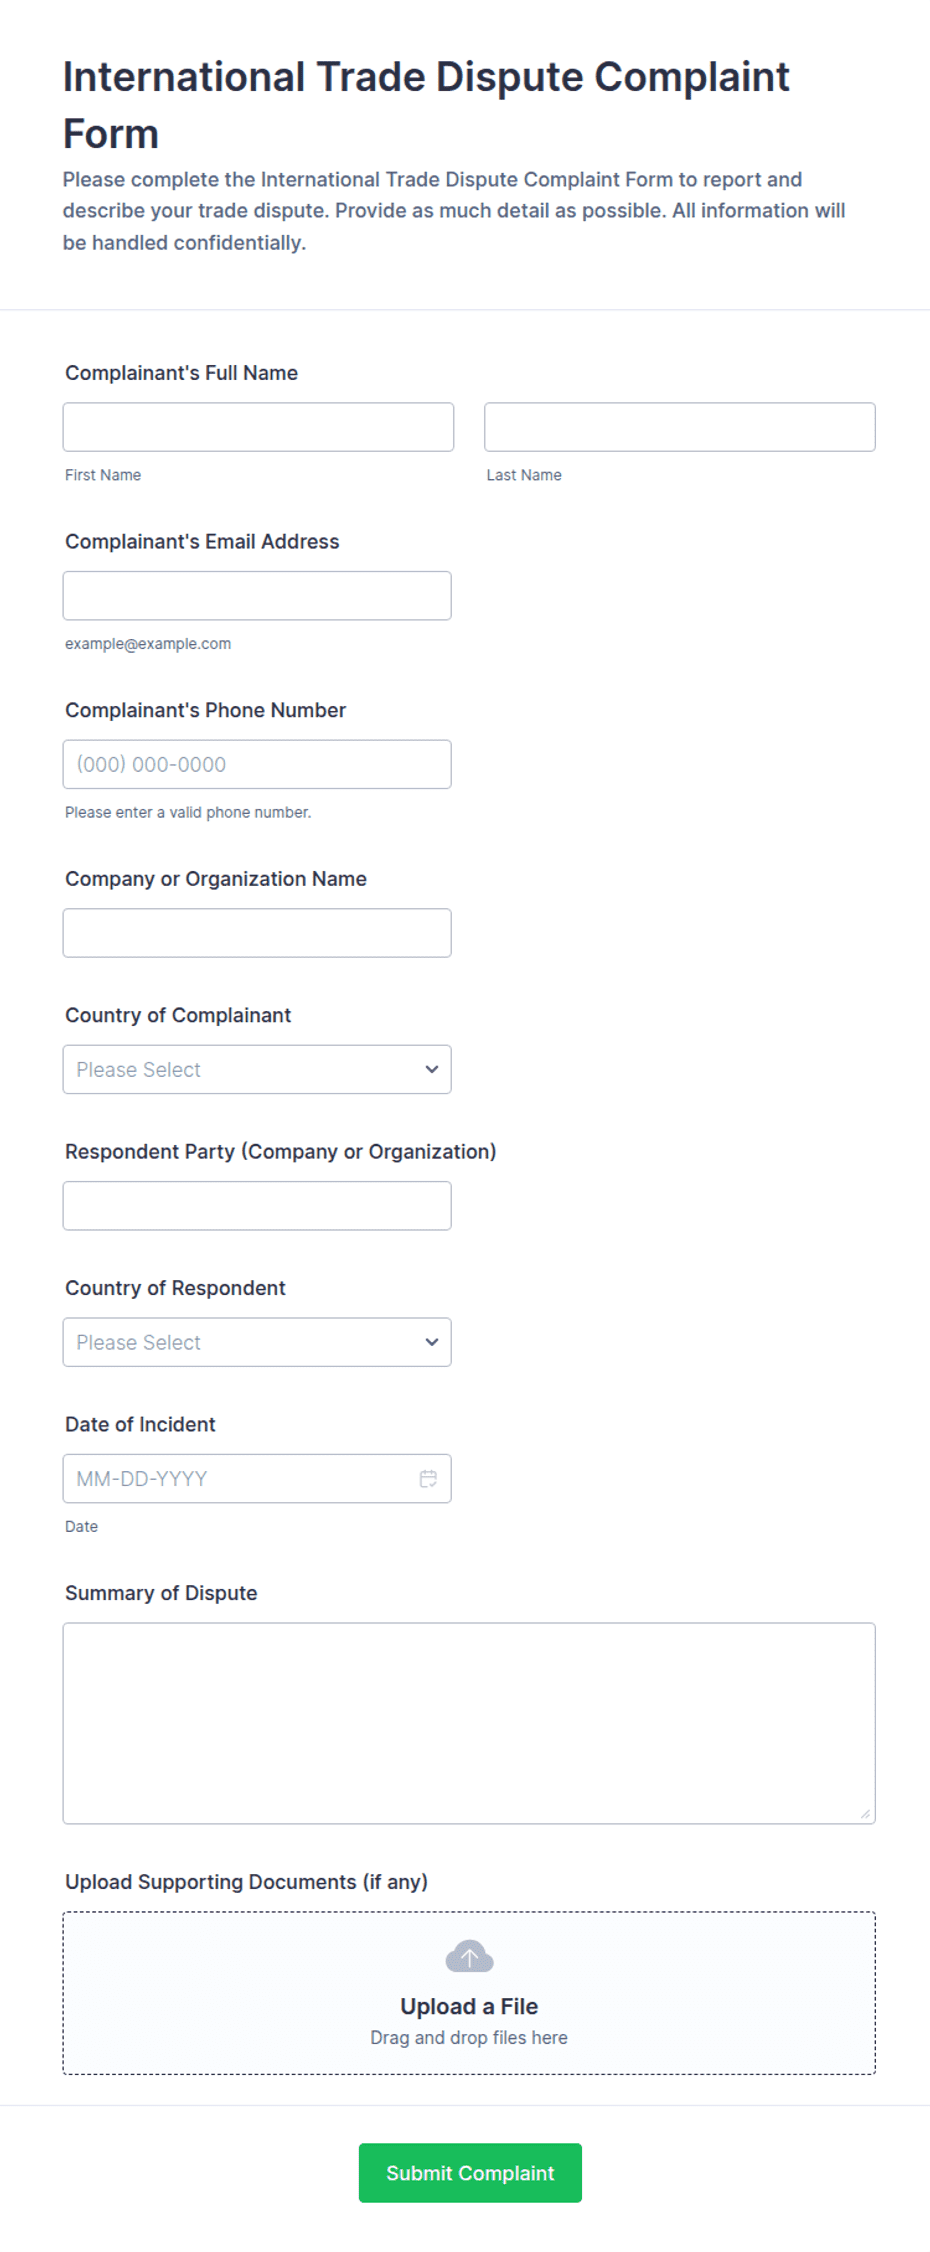This screenshot has height=2252, width=930.
Task: Click the Date of Incident label
Action: (x=140, y=1424)
